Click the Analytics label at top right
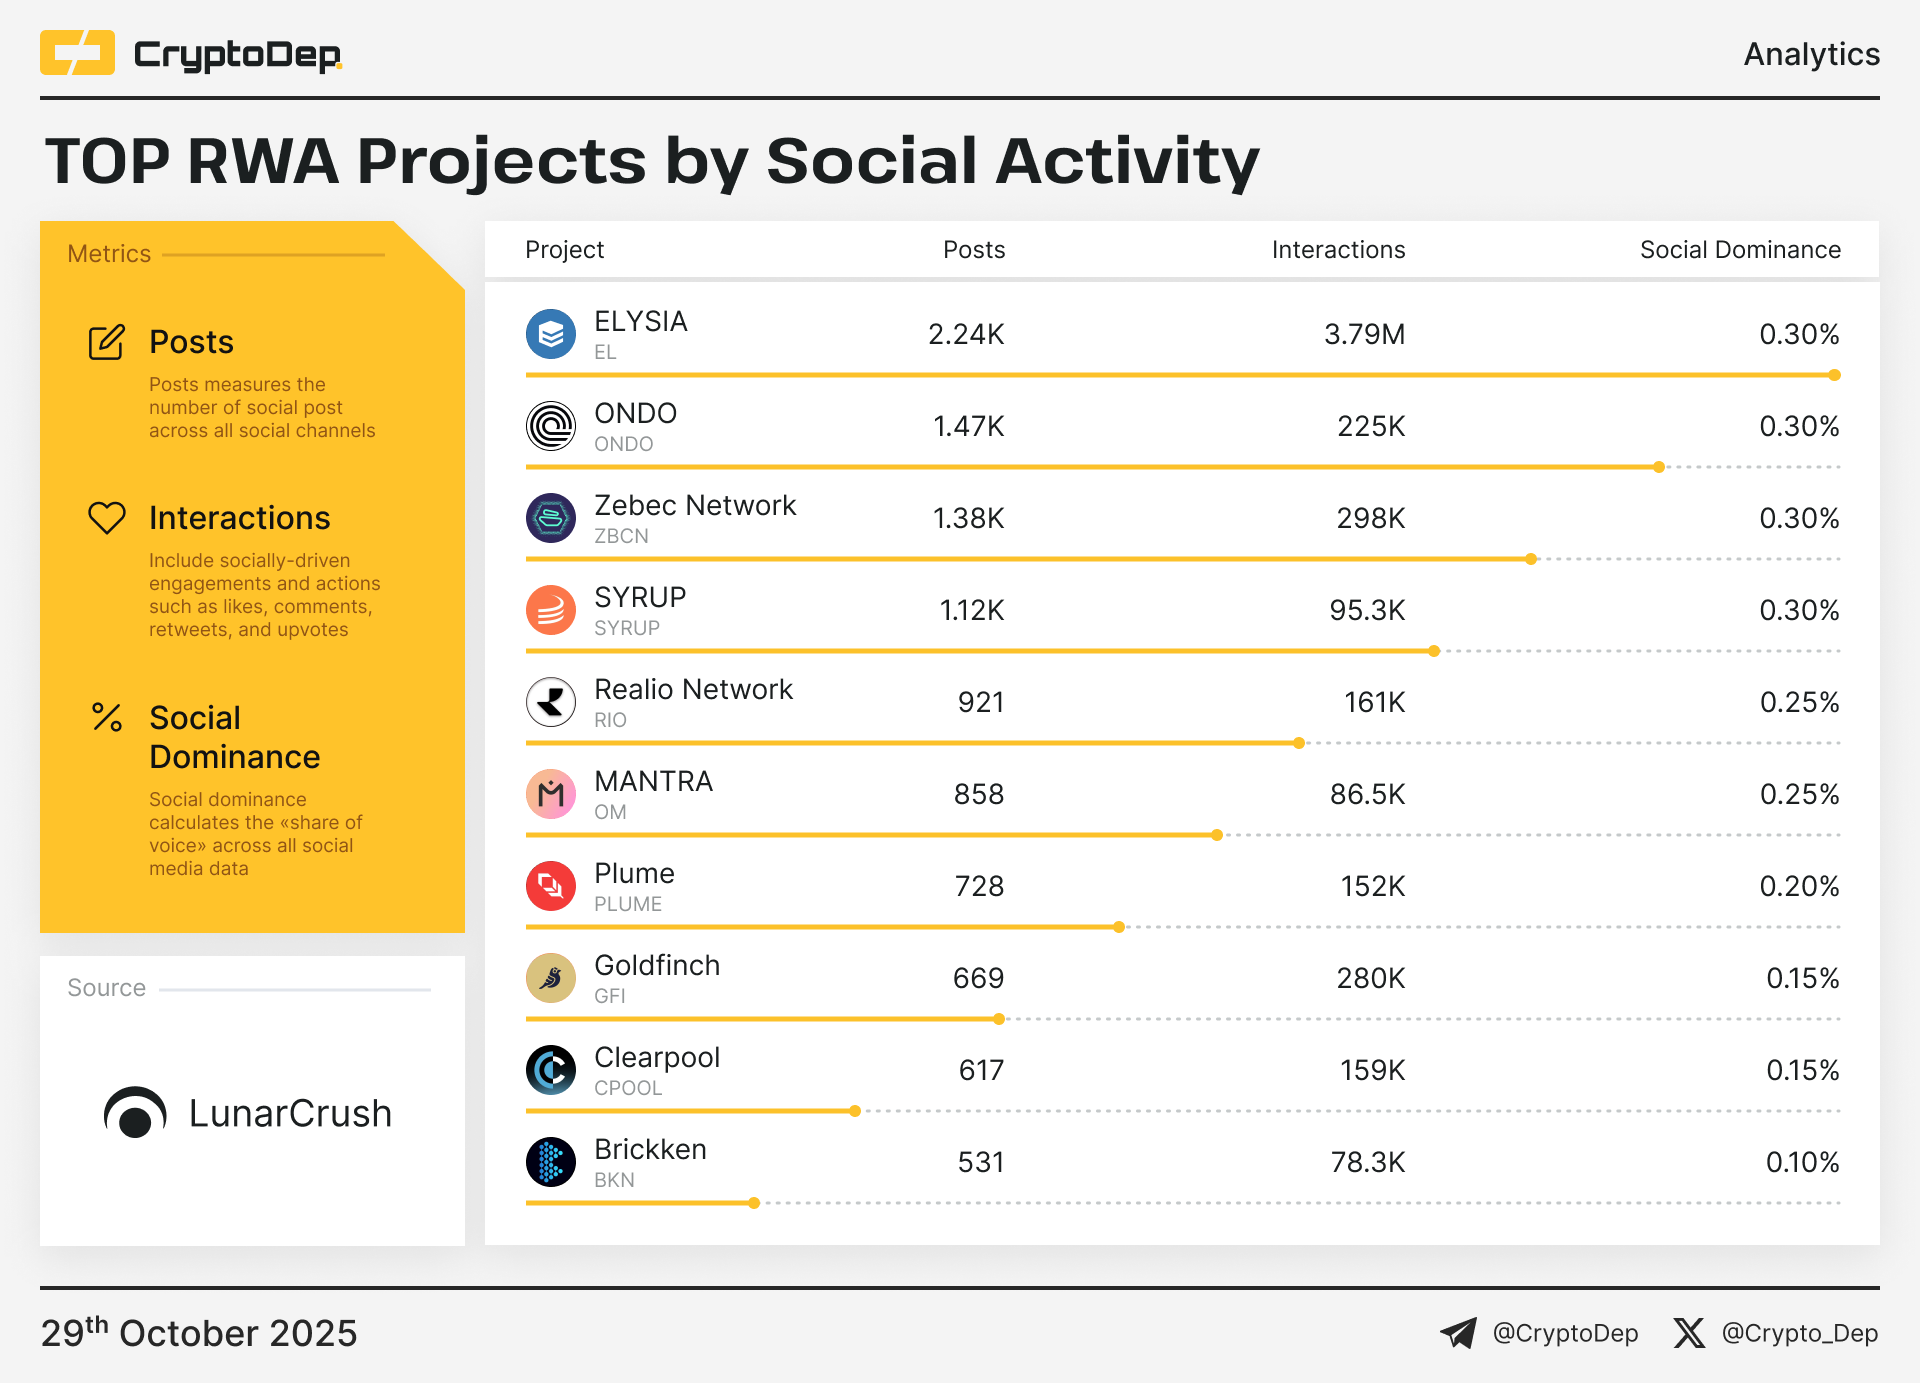 [1811, 54]
